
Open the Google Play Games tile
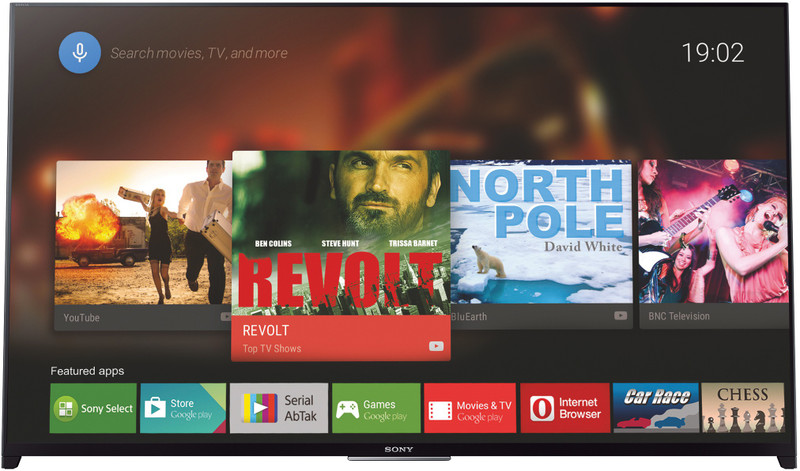pyautogui.click(x=376, y=408)
